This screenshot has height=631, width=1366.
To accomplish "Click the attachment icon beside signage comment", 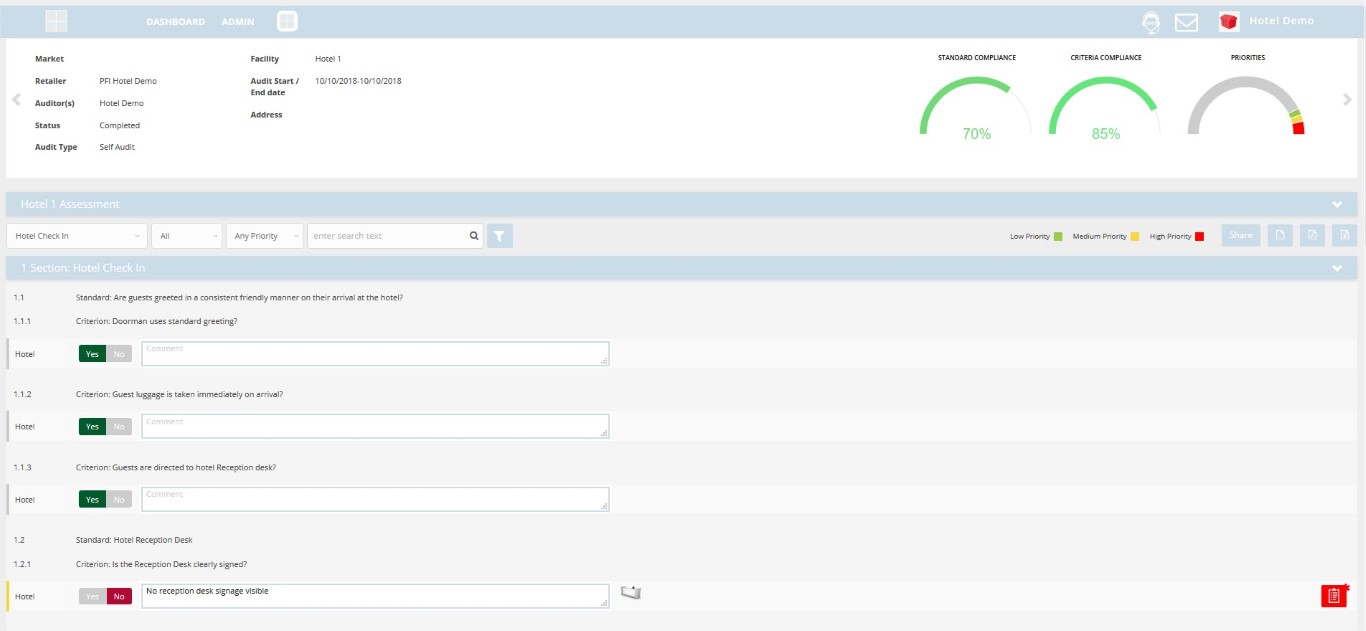I will [x=630, y=593].
